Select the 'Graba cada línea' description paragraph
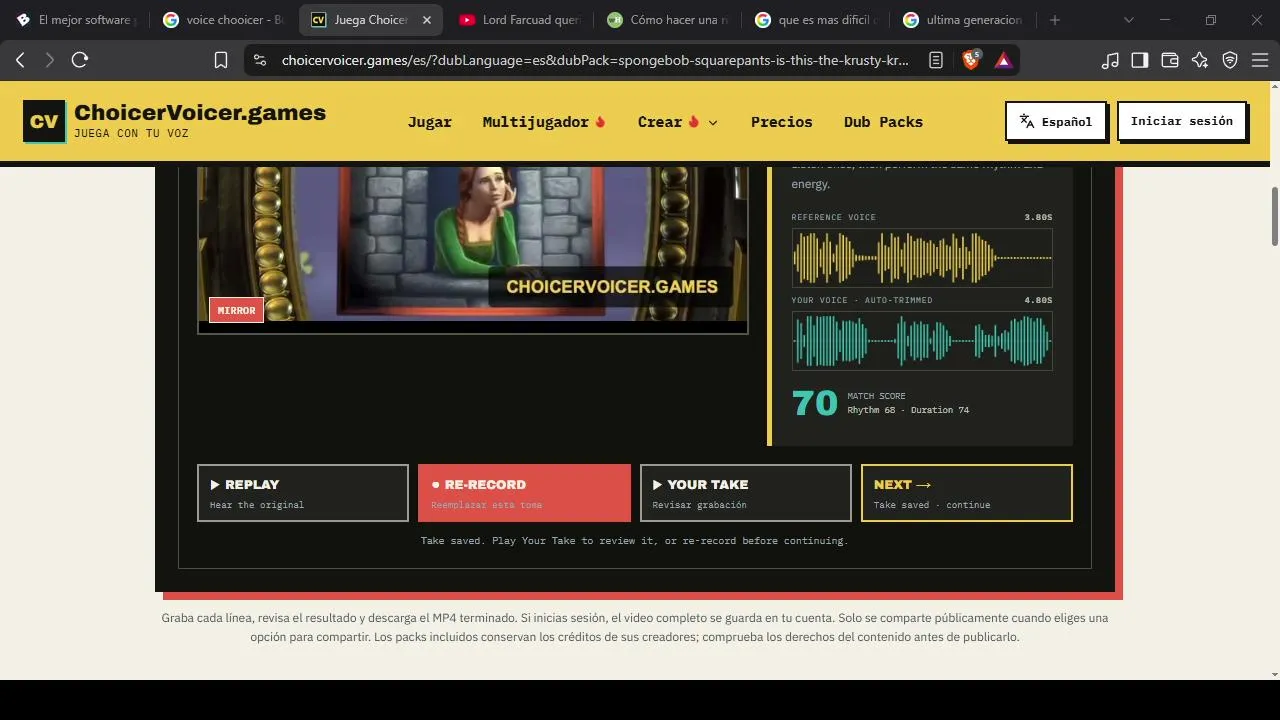The width and height of the screenshot is (1280, 720). pos(635,627)
